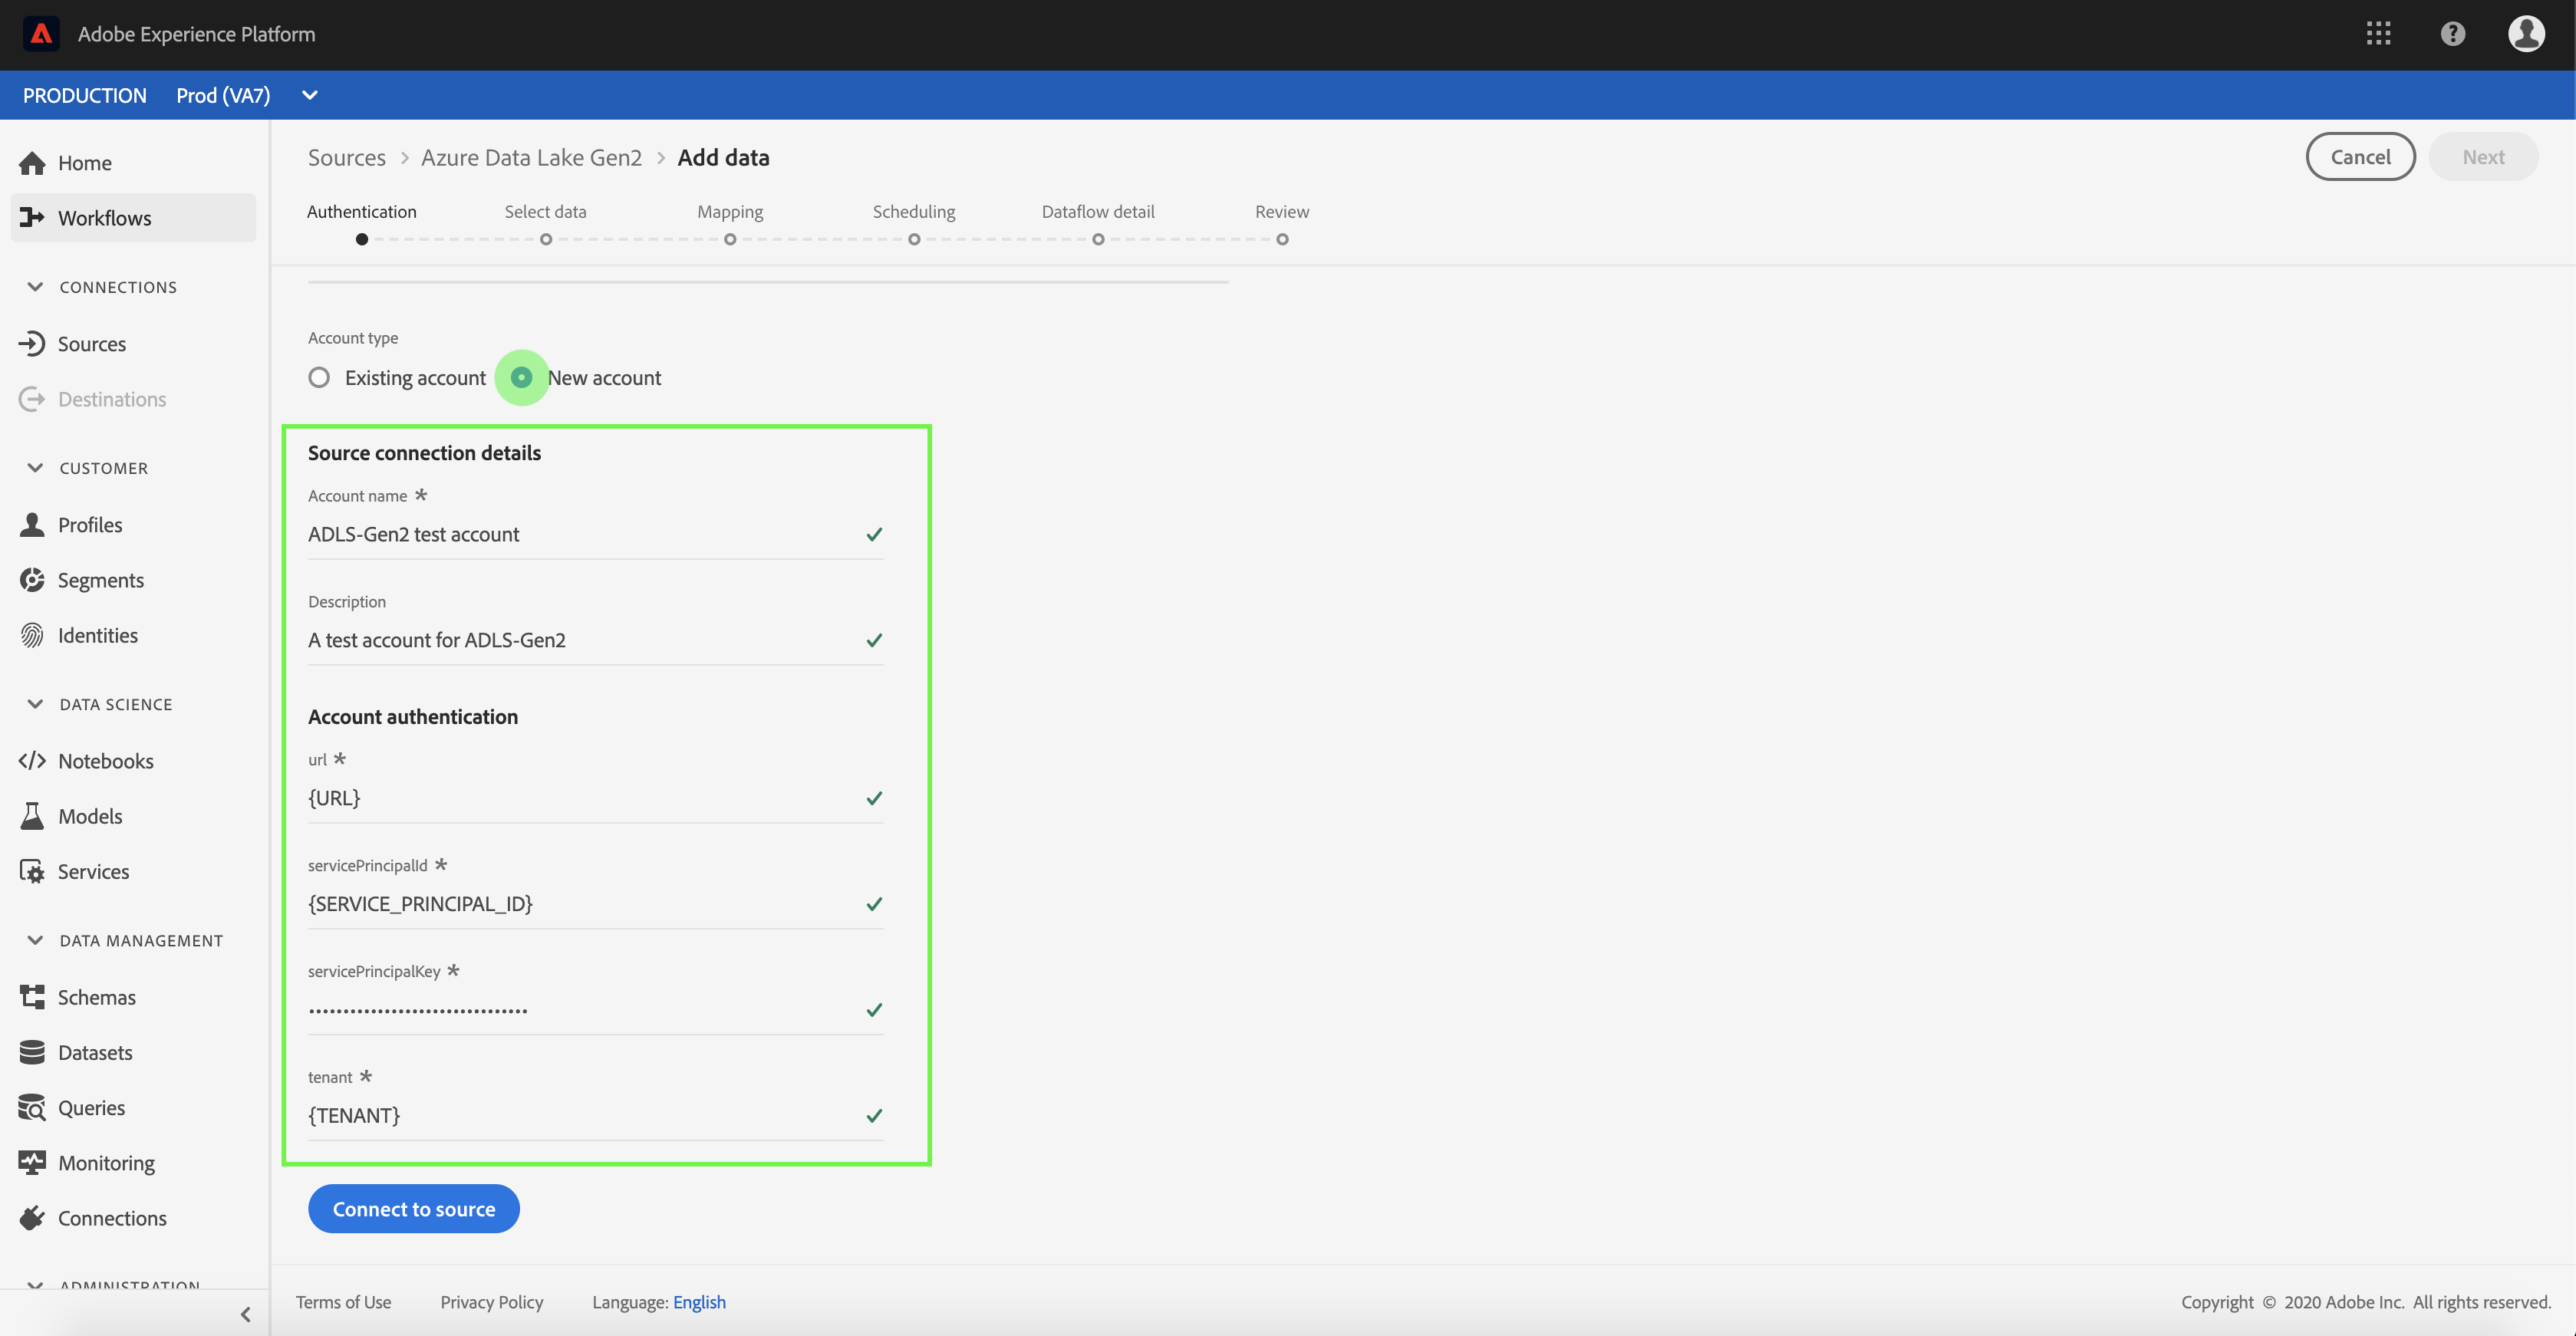Click the Select data step marker
The height and width of the screenshot is (1336, 2576).
546,239
